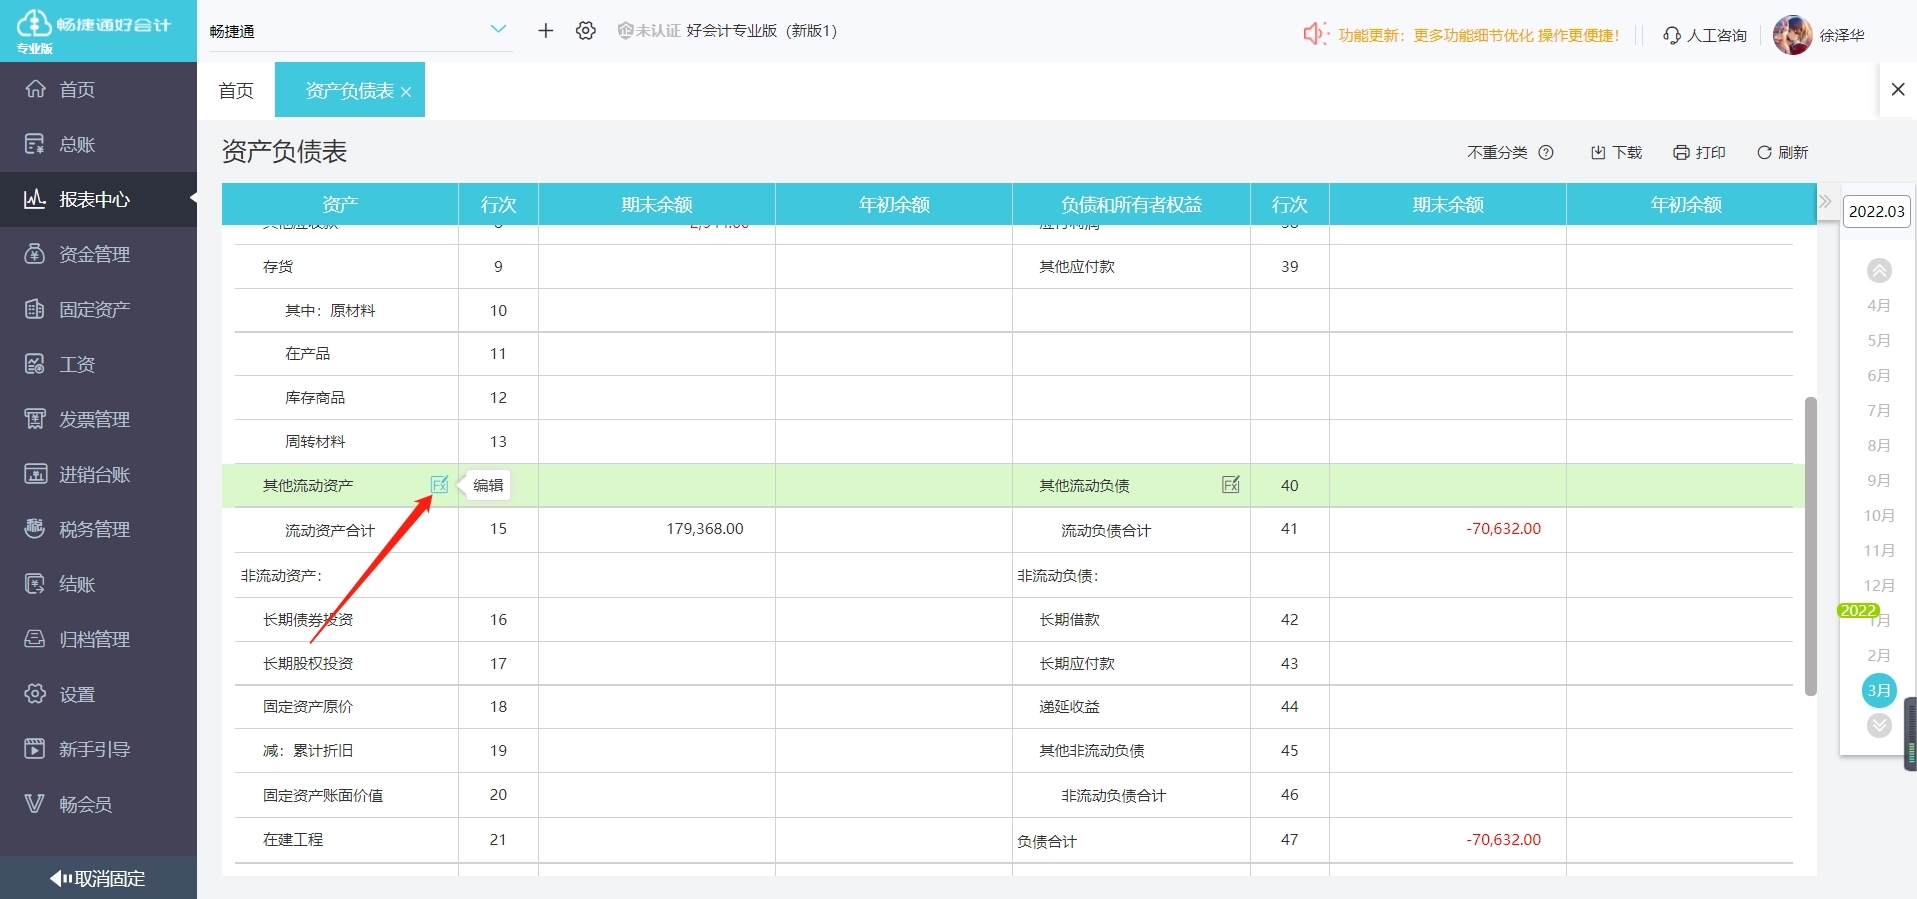Click 人工咨询 customer support

[1705, 35]
